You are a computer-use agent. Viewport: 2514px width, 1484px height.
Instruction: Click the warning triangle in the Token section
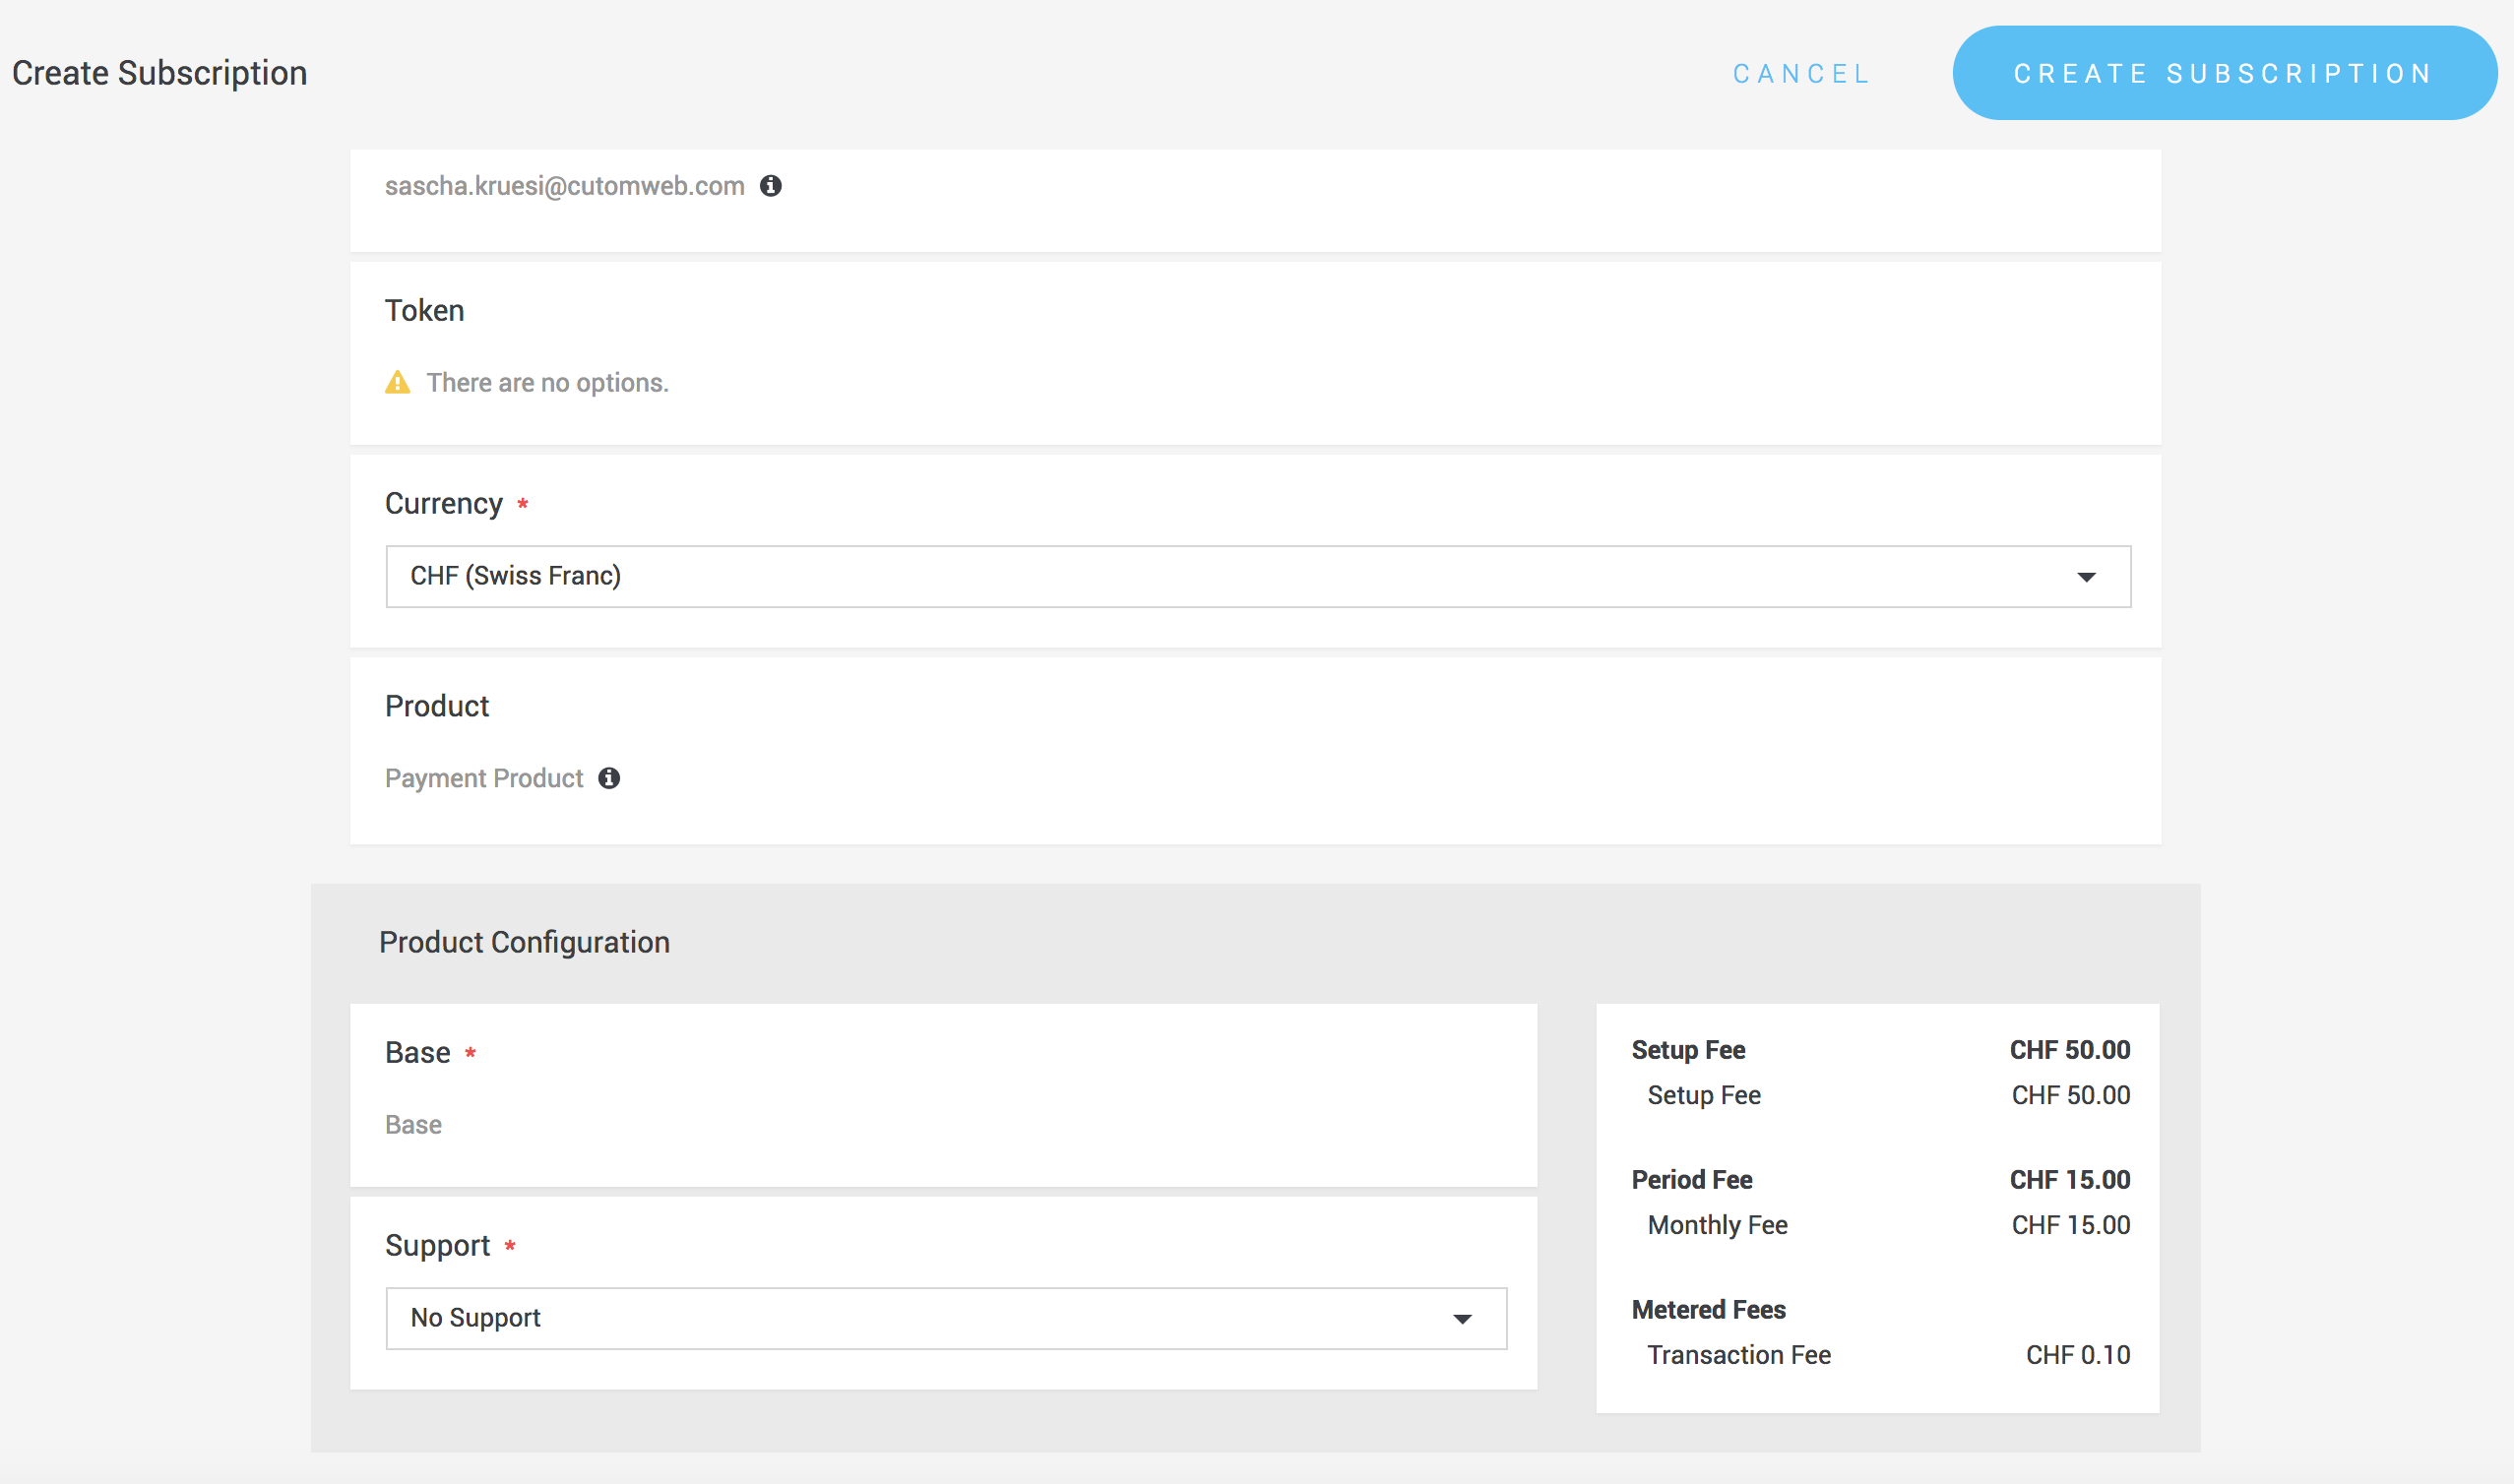(x=399, y=382)
